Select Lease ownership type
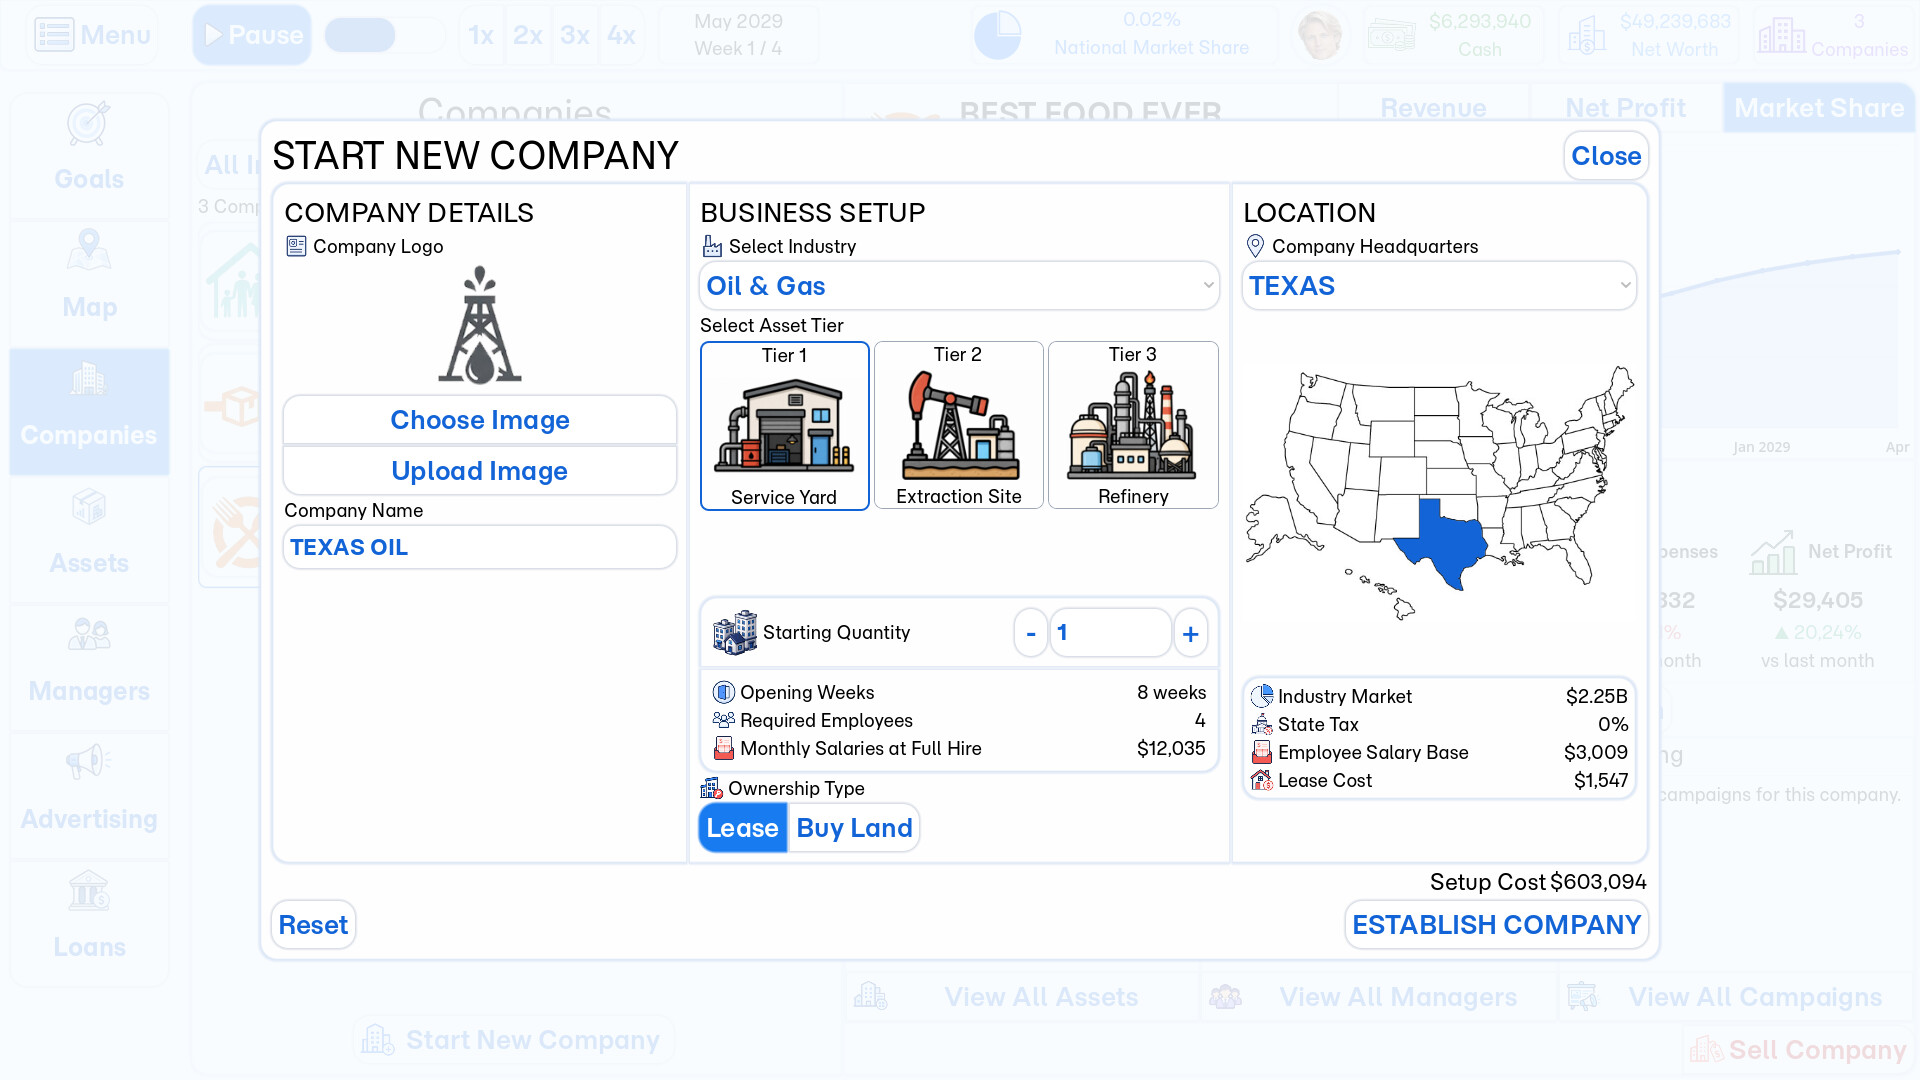1920x1080 pixels. pos(743,828)
